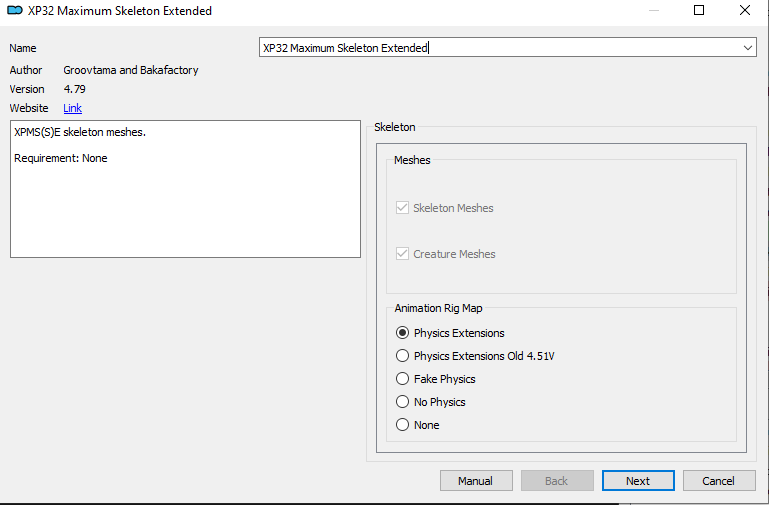Click the Manual button
The width and height of the screenshot is (769, 505).
[476, 481]
